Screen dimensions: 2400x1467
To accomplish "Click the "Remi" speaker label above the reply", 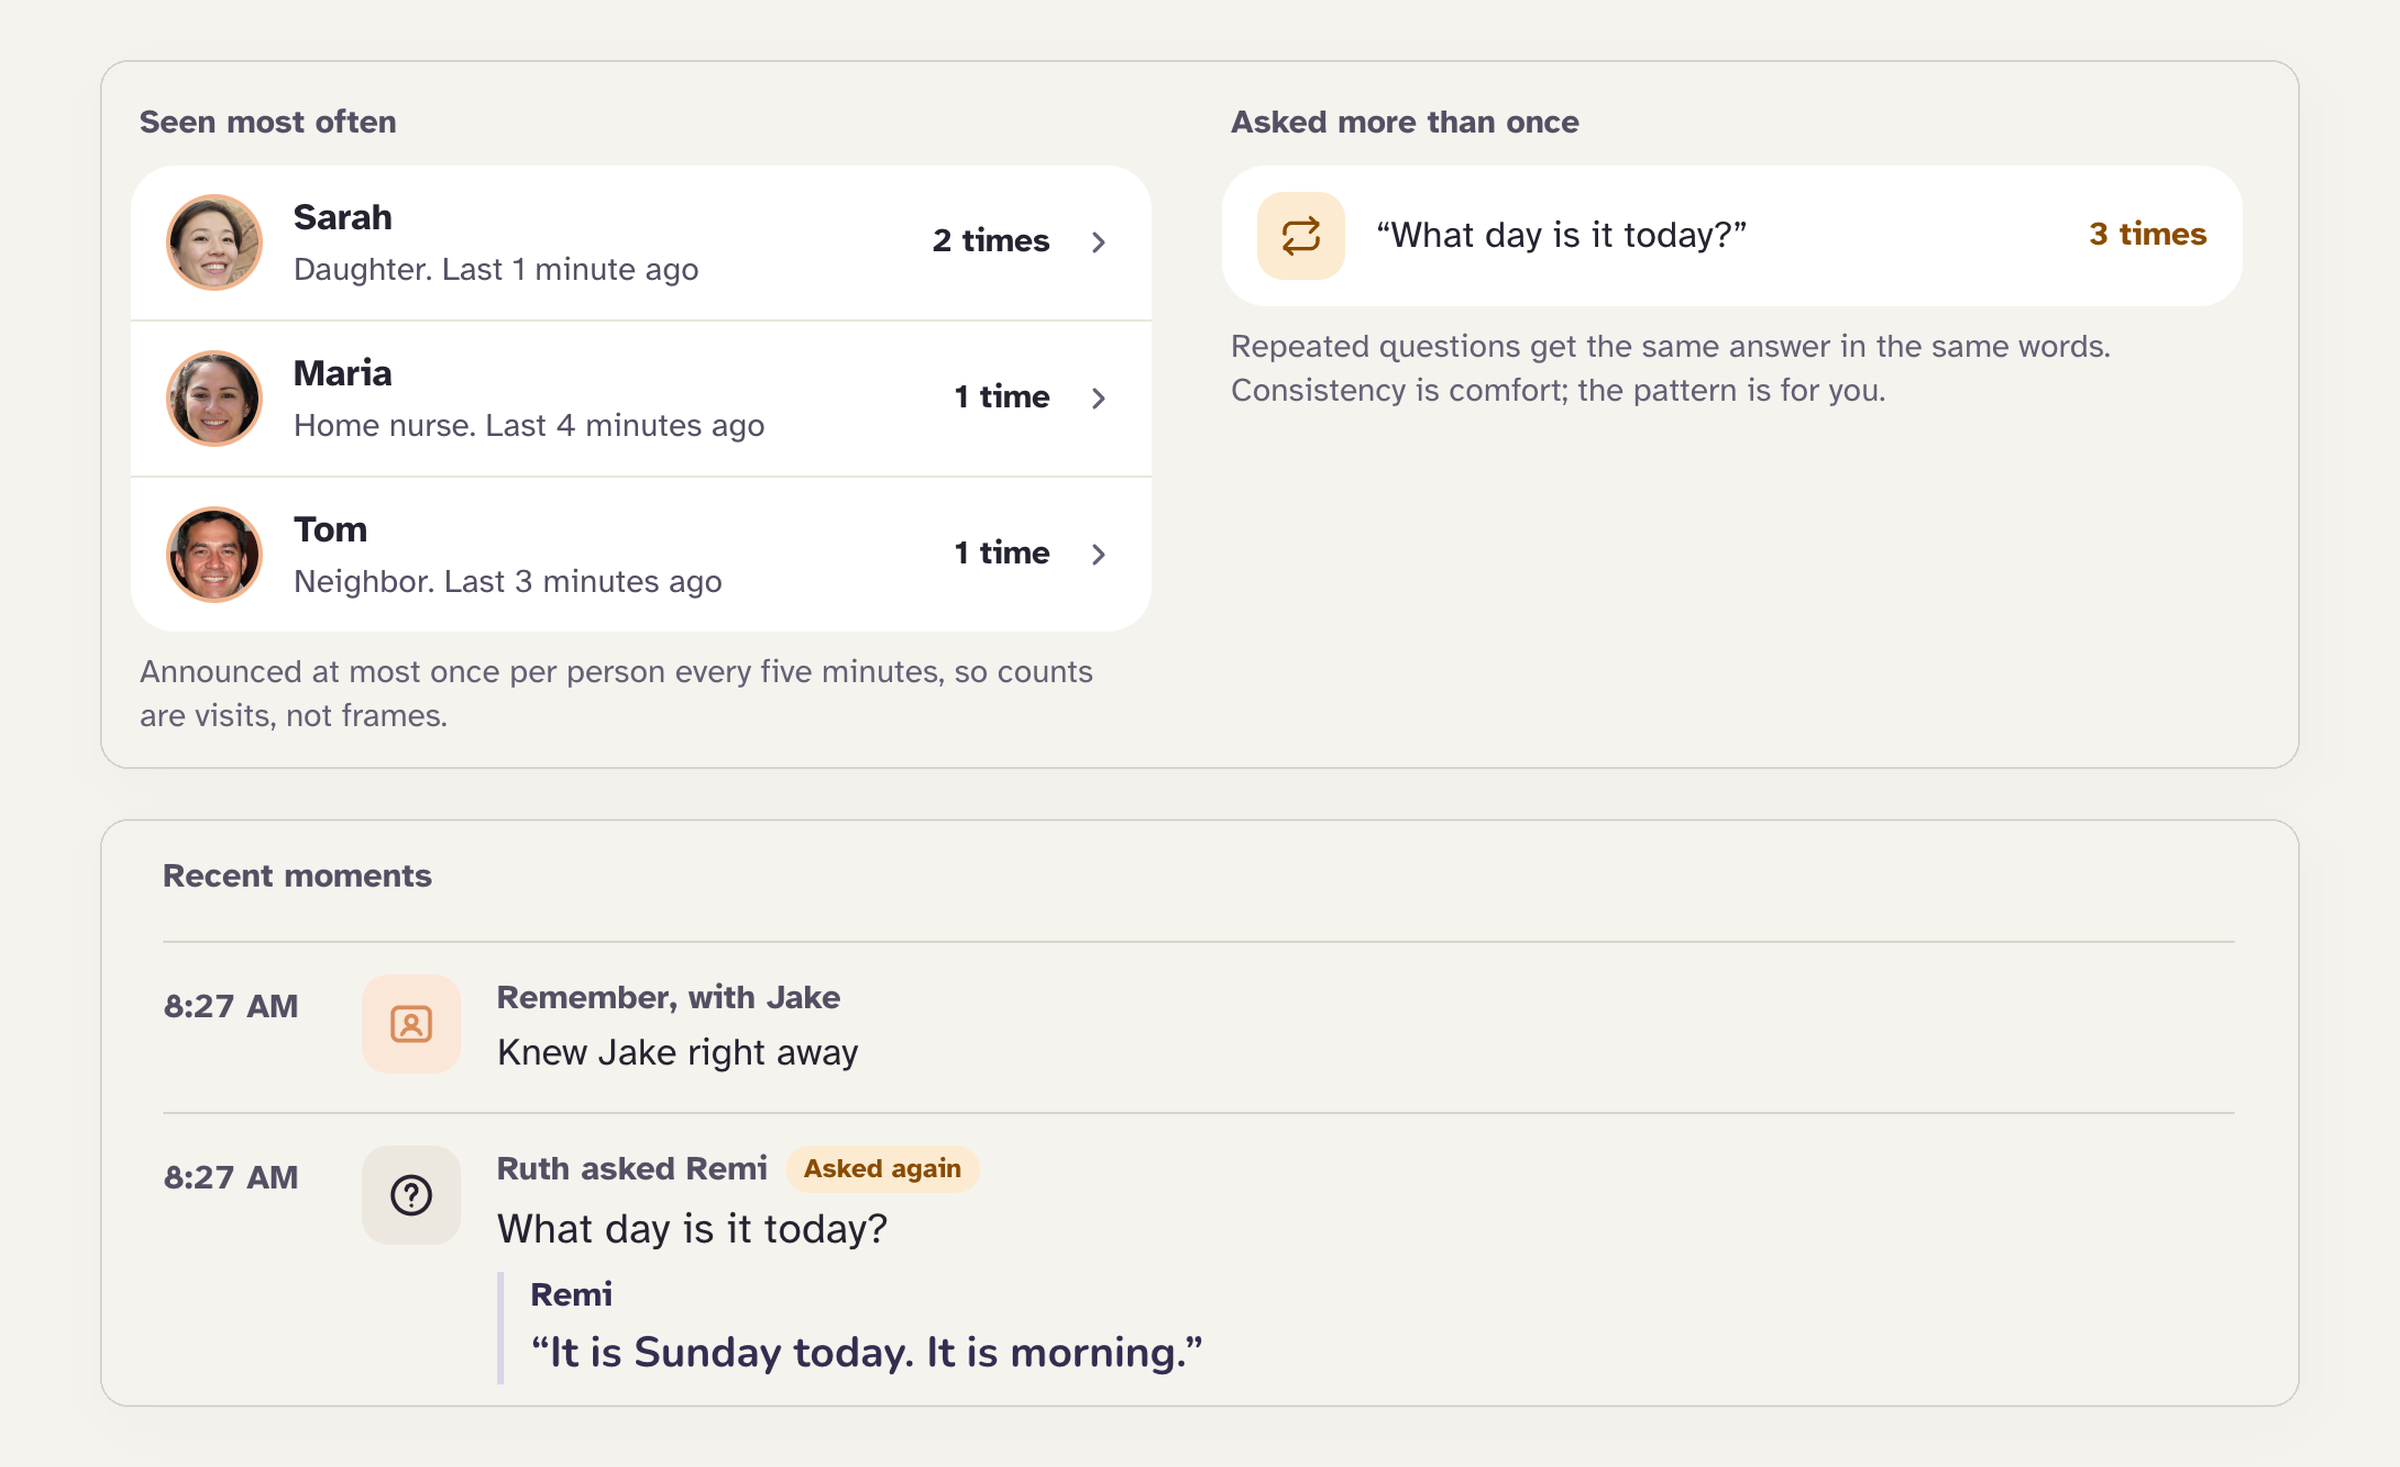I will pos(571,1295).
